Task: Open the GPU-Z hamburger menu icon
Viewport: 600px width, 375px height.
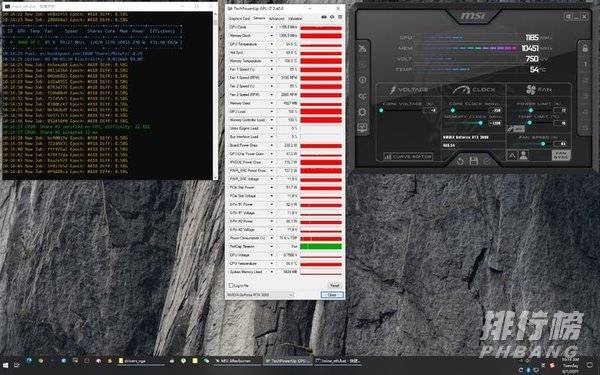Action: tap(340, 17)
